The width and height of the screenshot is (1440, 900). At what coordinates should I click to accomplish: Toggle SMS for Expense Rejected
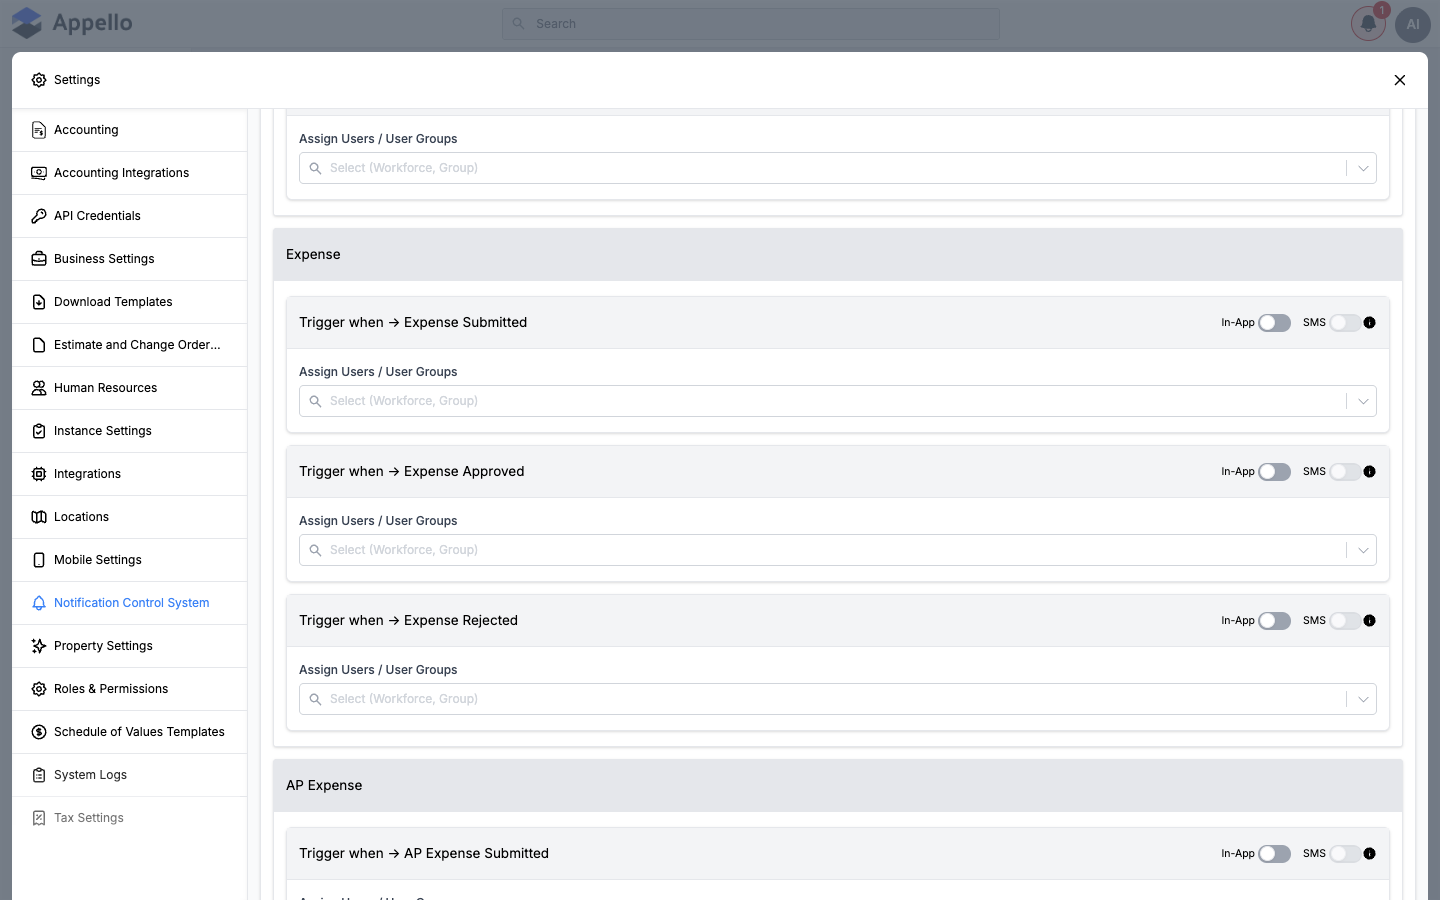(x=1345, y=621)
